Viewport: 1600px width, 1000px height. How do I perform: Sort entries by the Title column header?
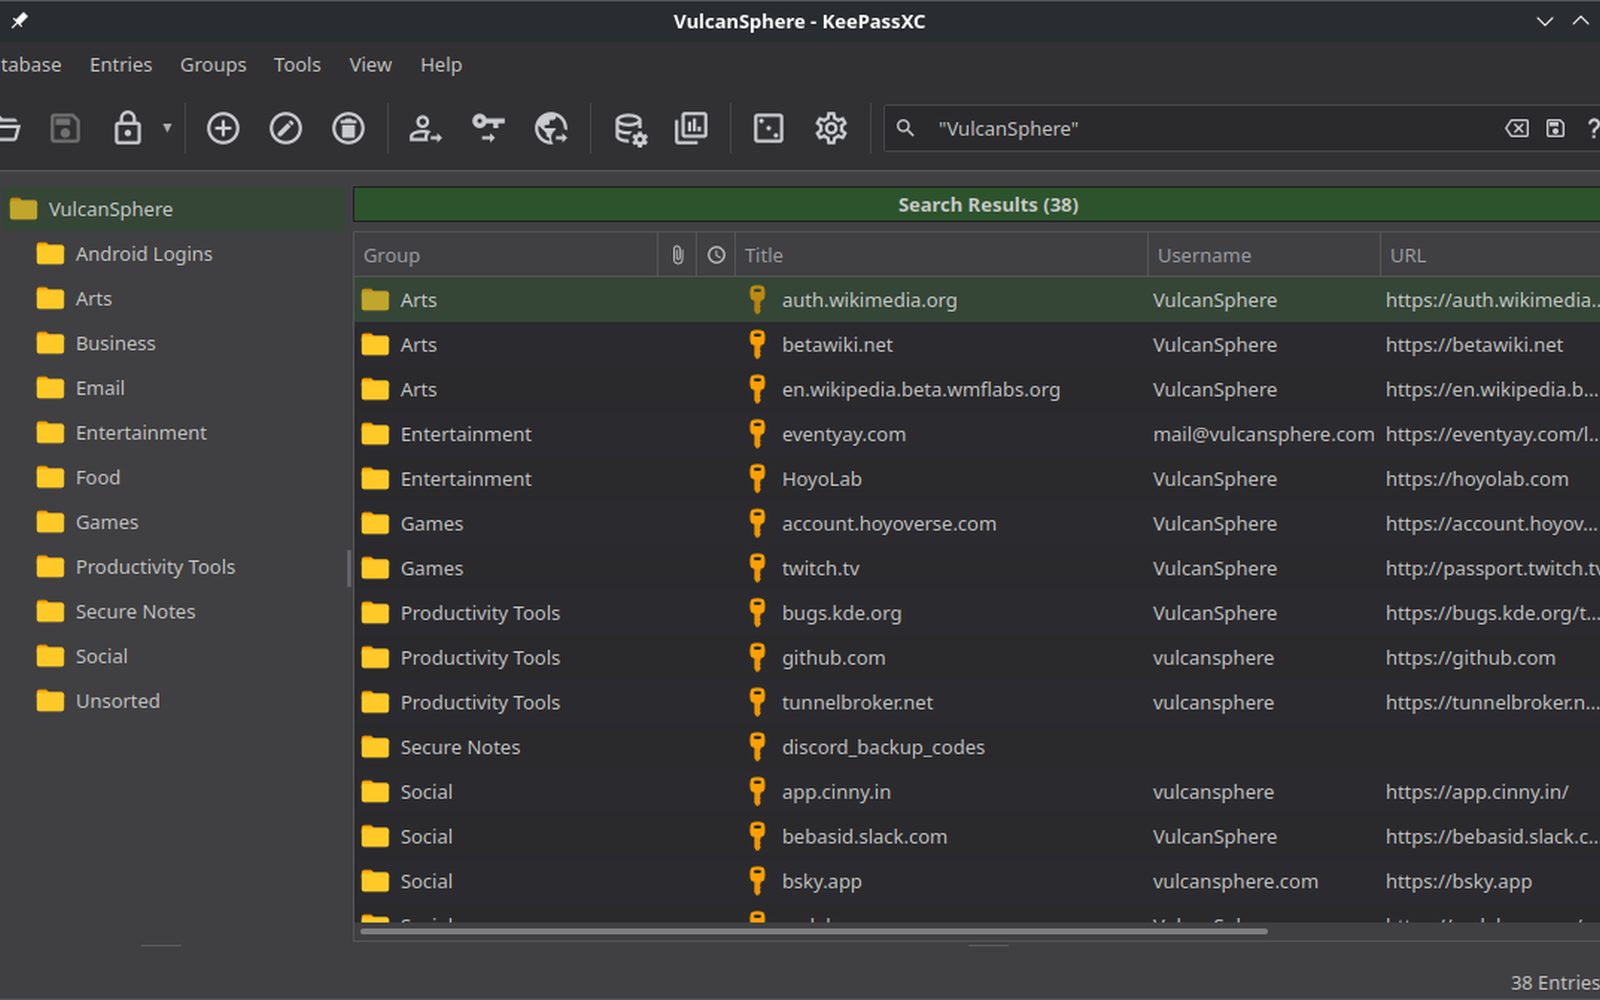(941, 255)
